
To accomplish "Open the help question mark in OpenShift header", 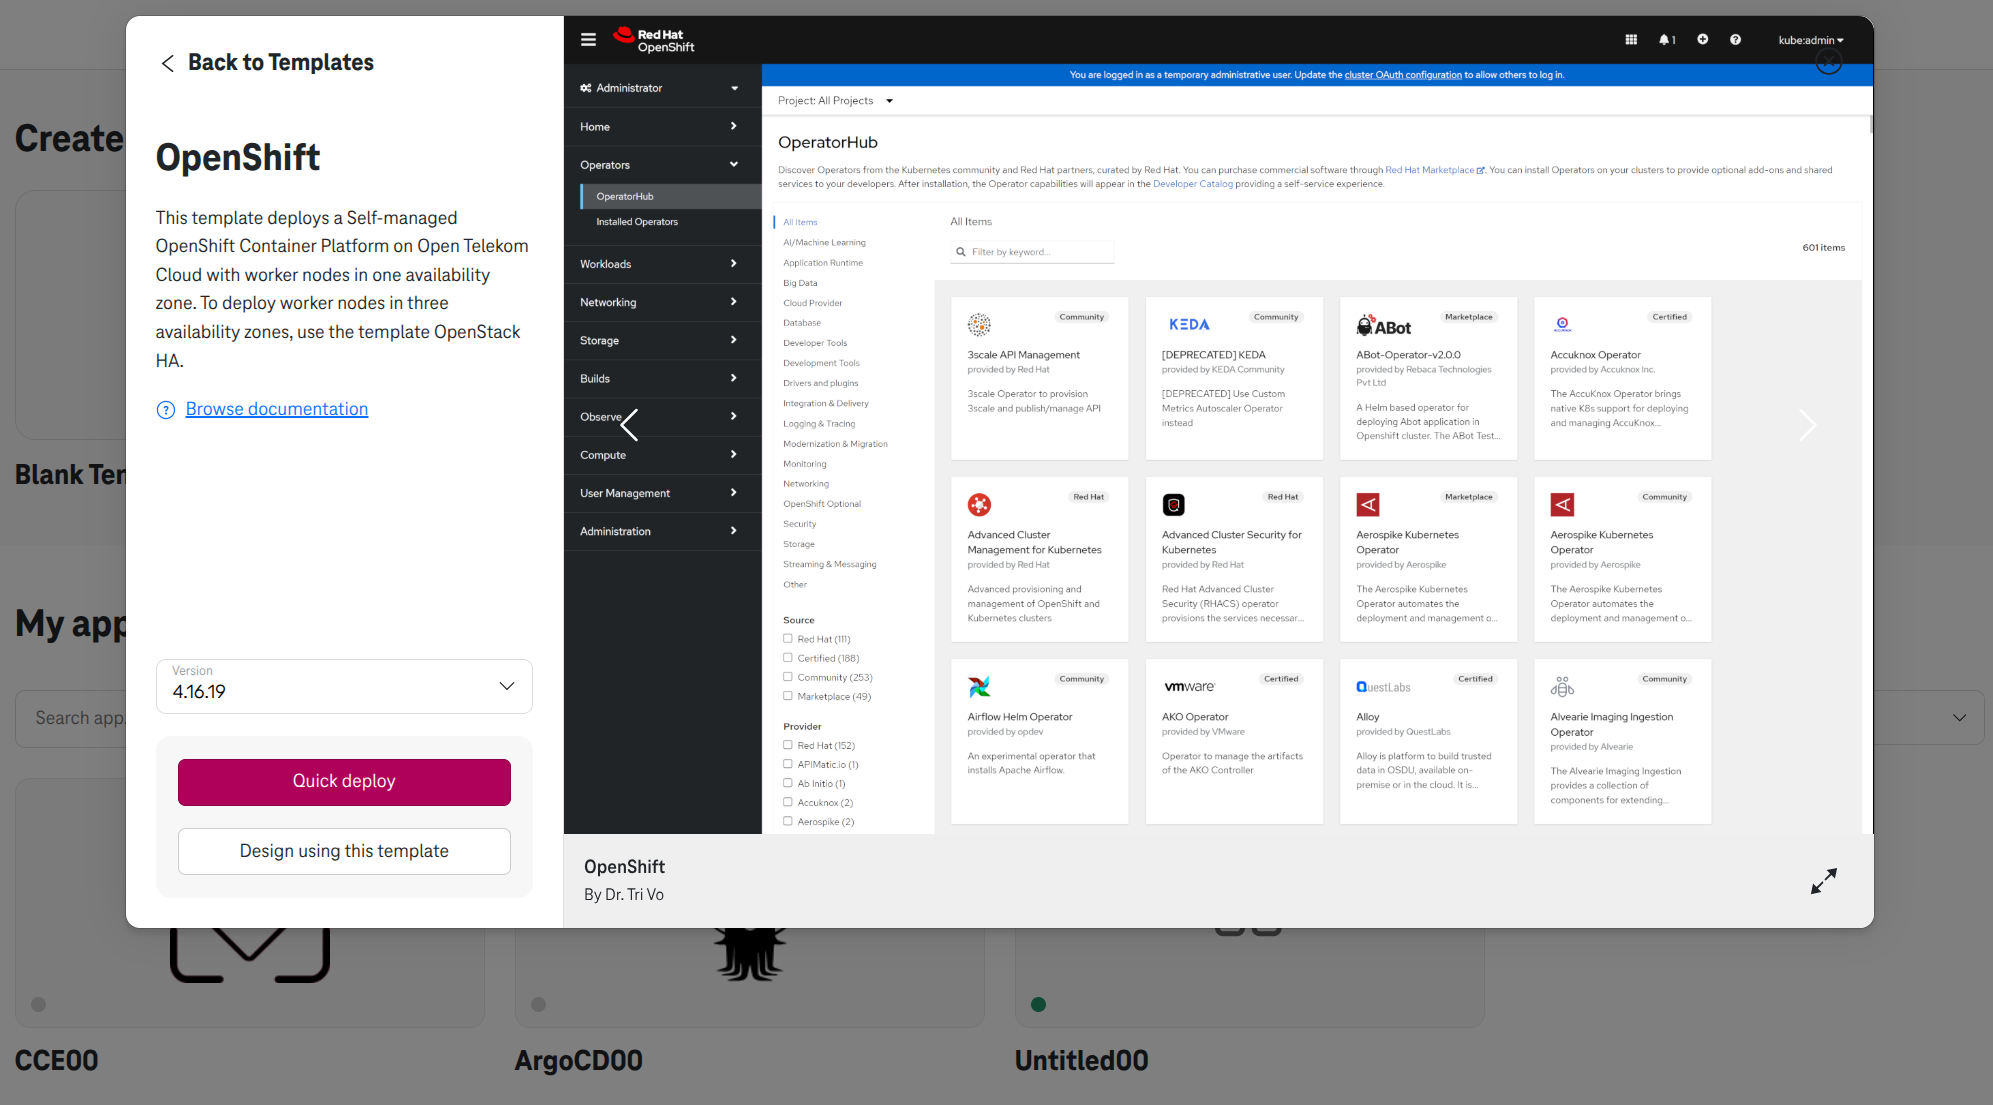I will tap(1735, 40).
